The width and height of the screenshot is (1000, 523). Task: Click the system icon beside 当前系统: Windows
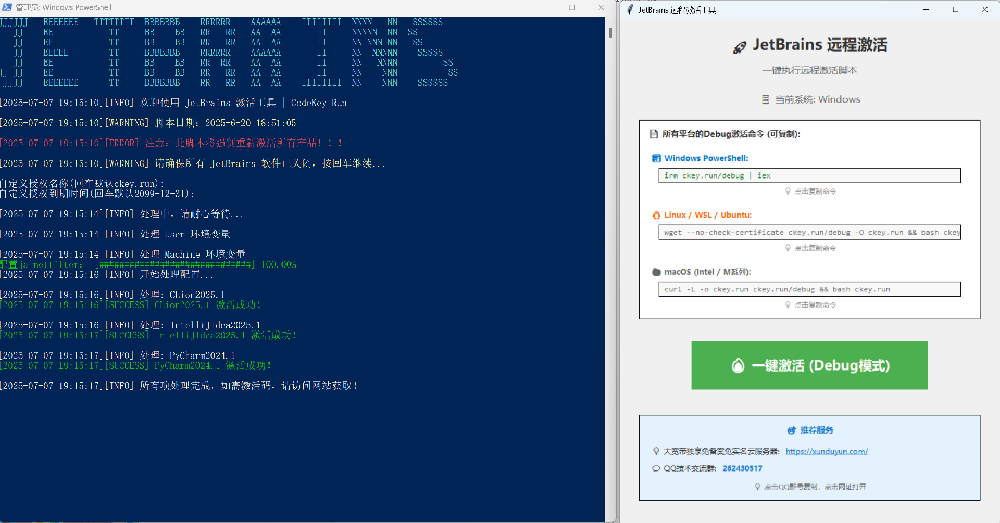765,99
